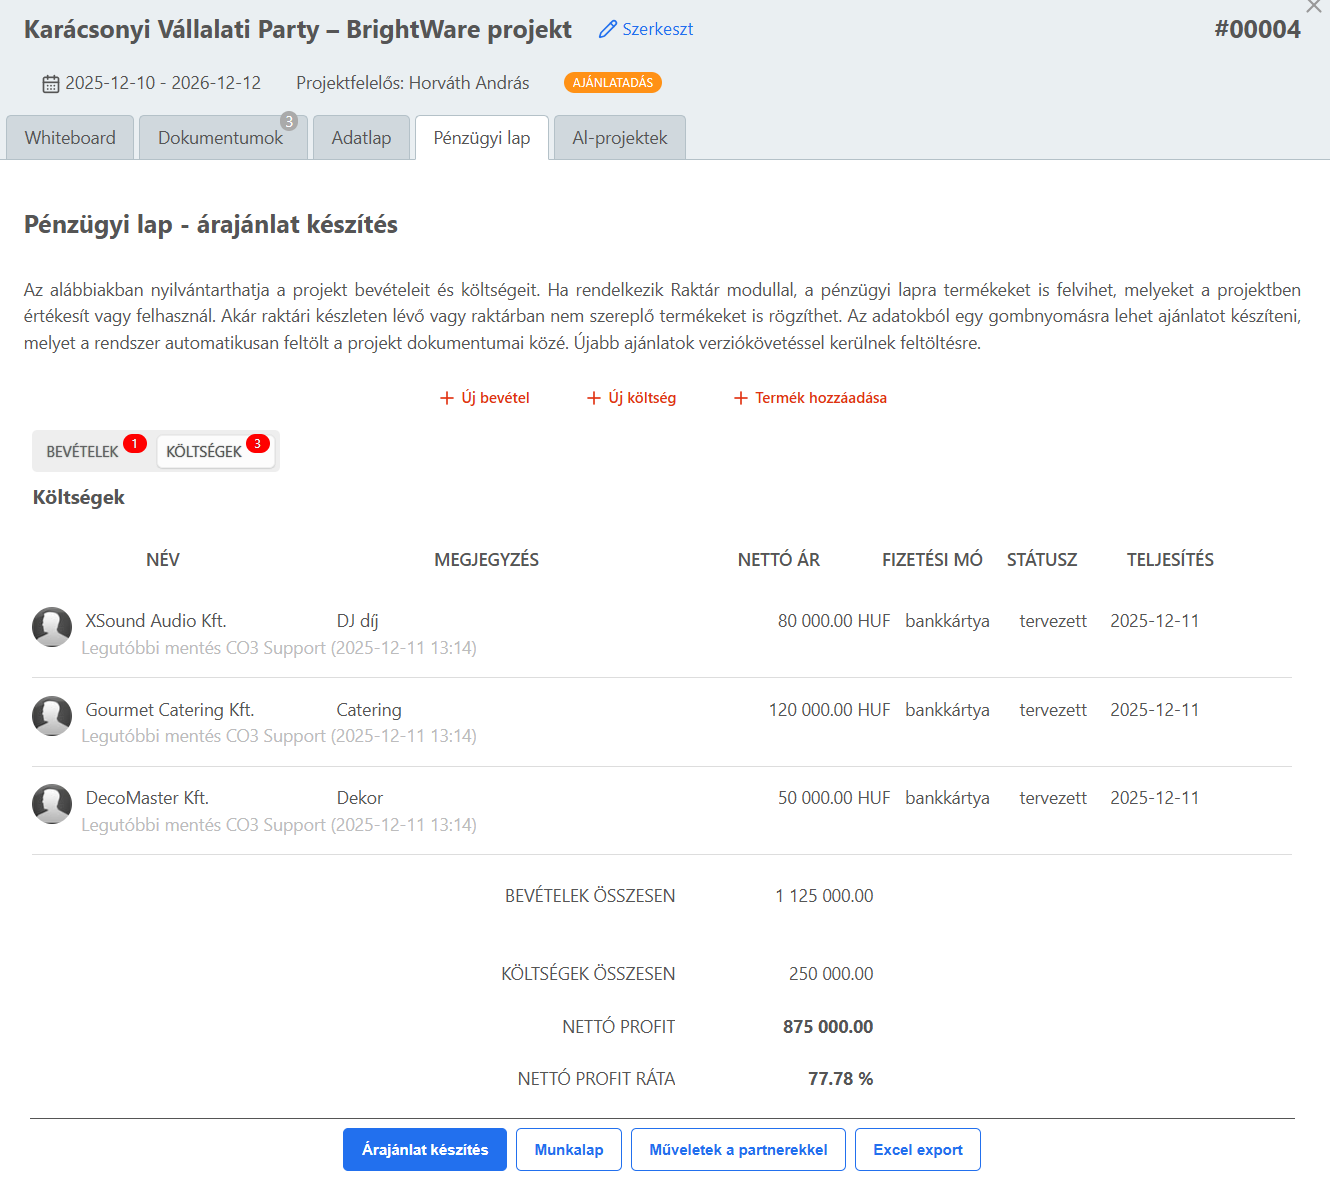Switch to the Adatlap tab

pos(361,138)
